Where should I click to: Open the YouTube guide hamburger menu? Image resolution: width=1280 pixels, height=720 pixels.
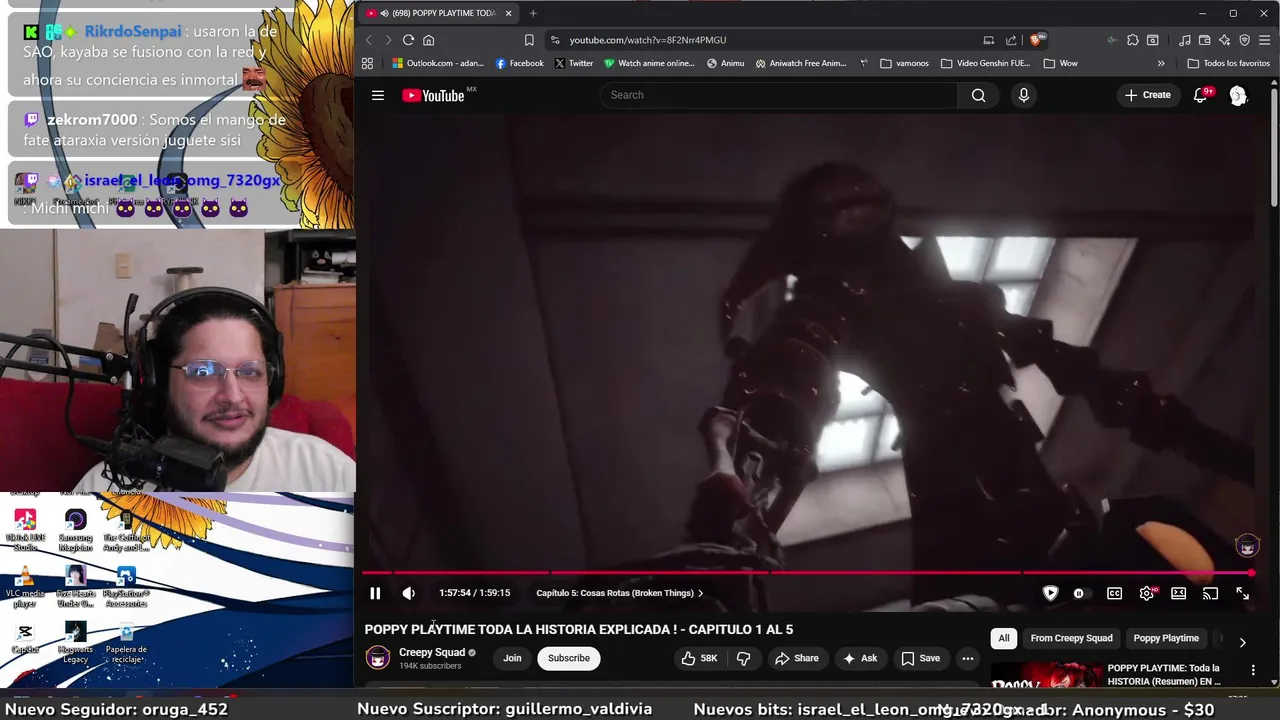click(x=378, y=95)
